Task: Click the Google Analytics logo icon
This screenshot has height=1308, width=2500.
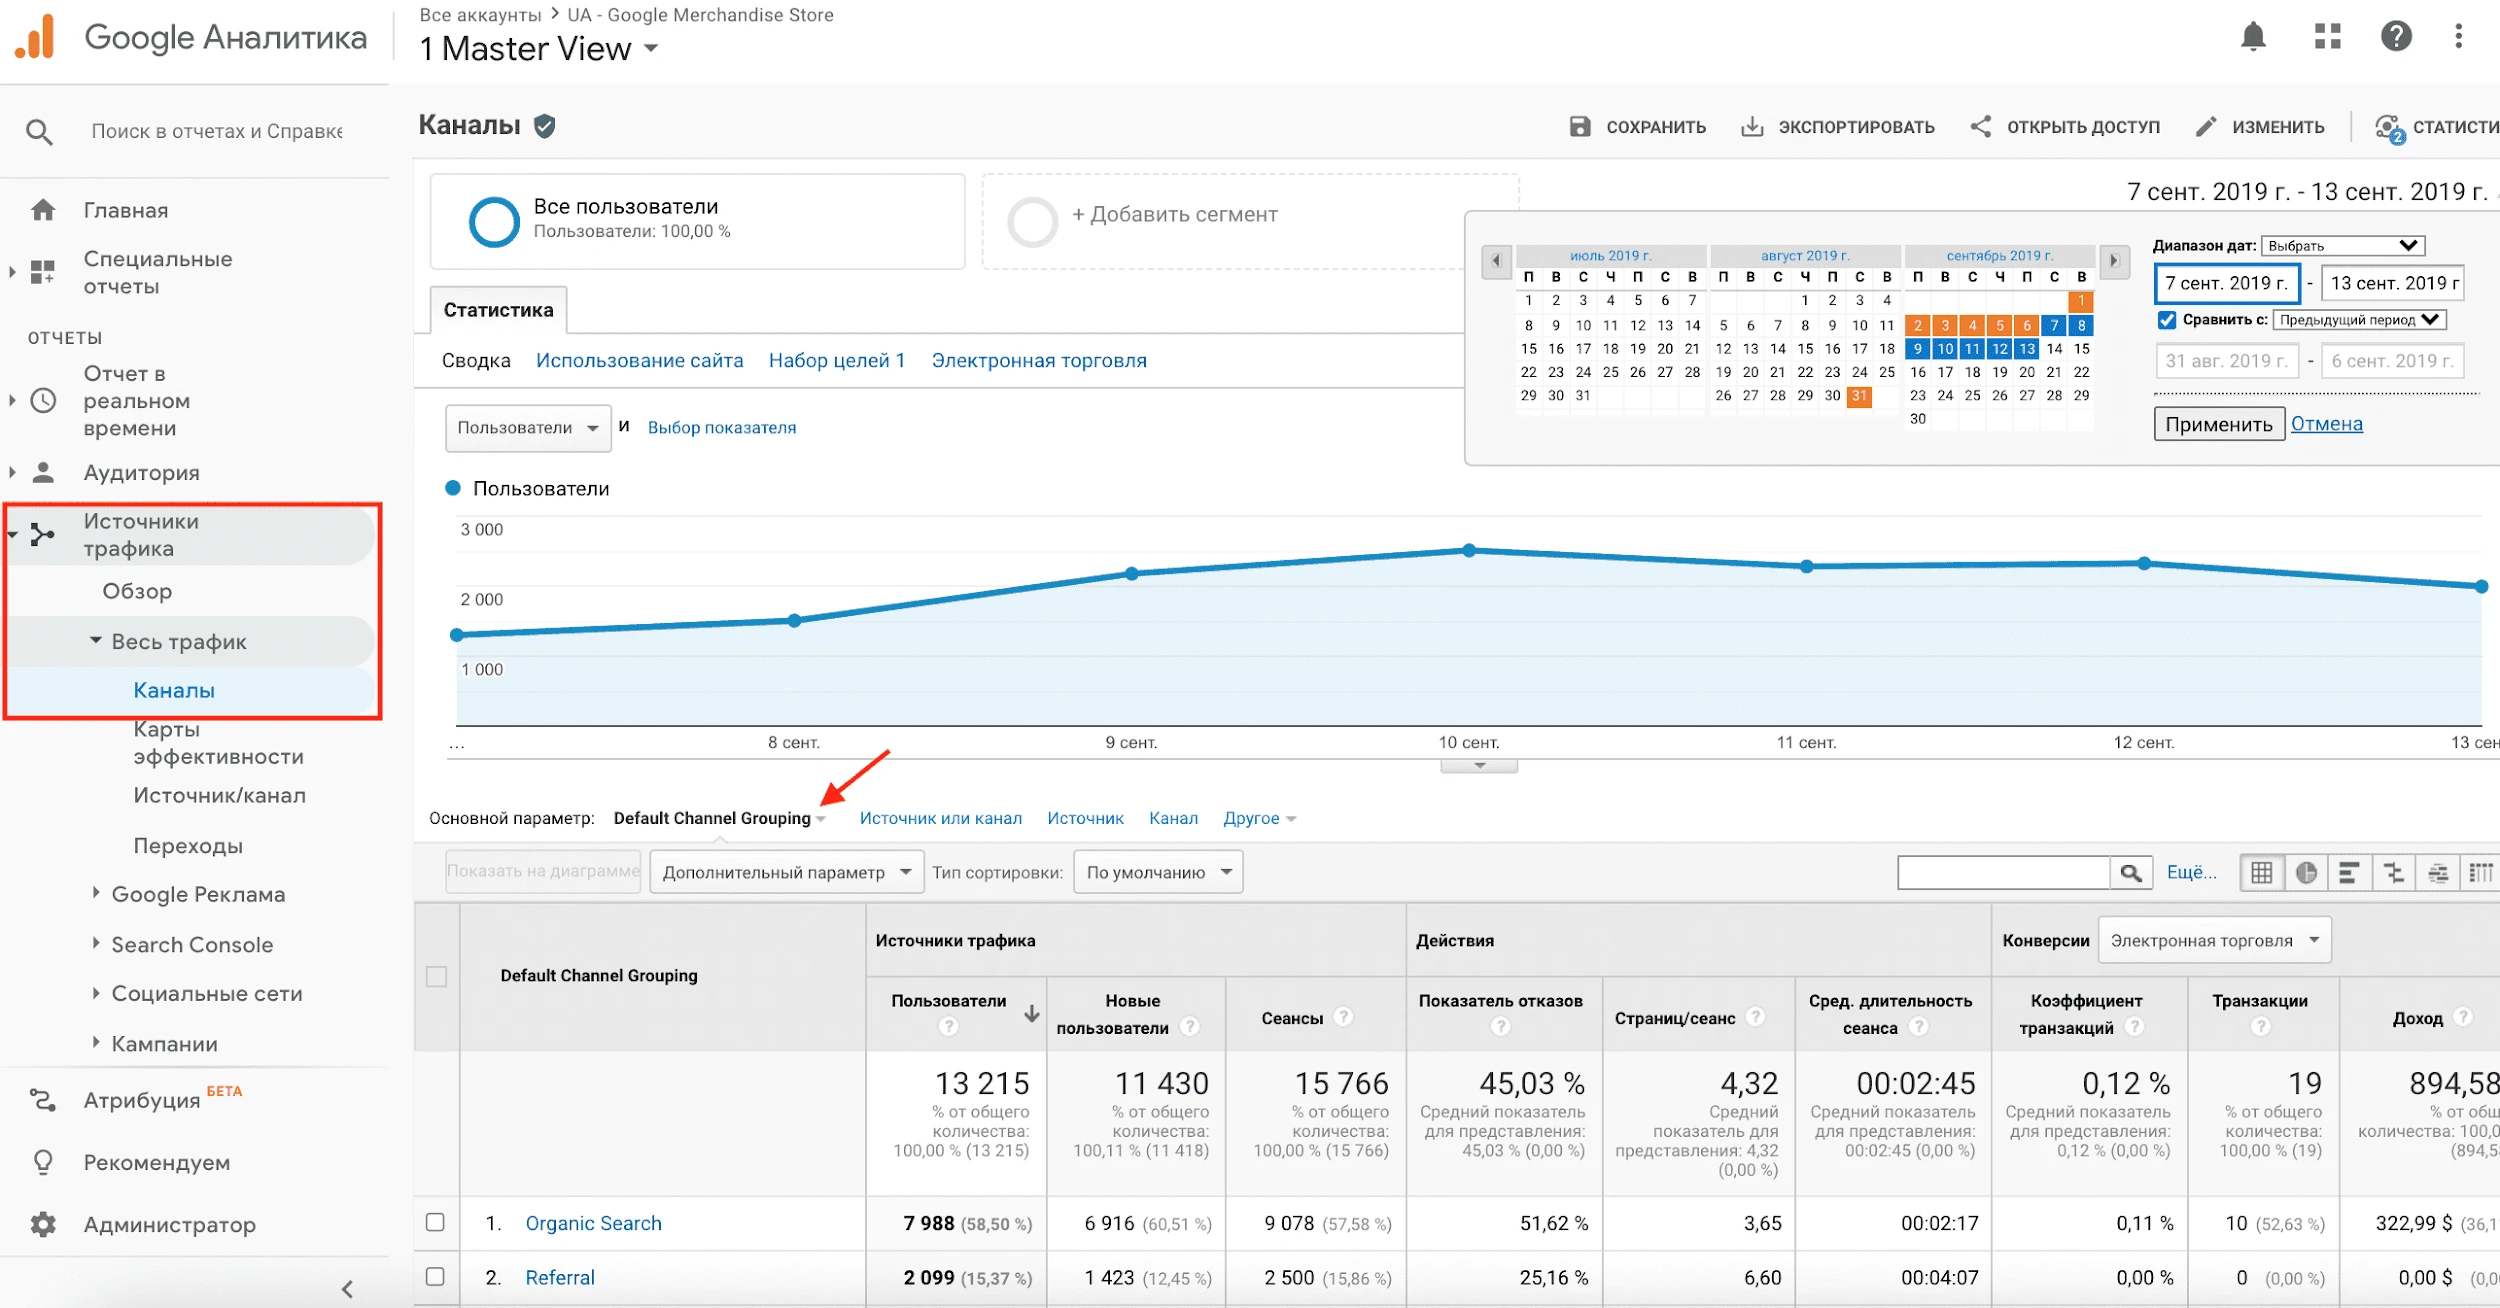Action: 36,38
